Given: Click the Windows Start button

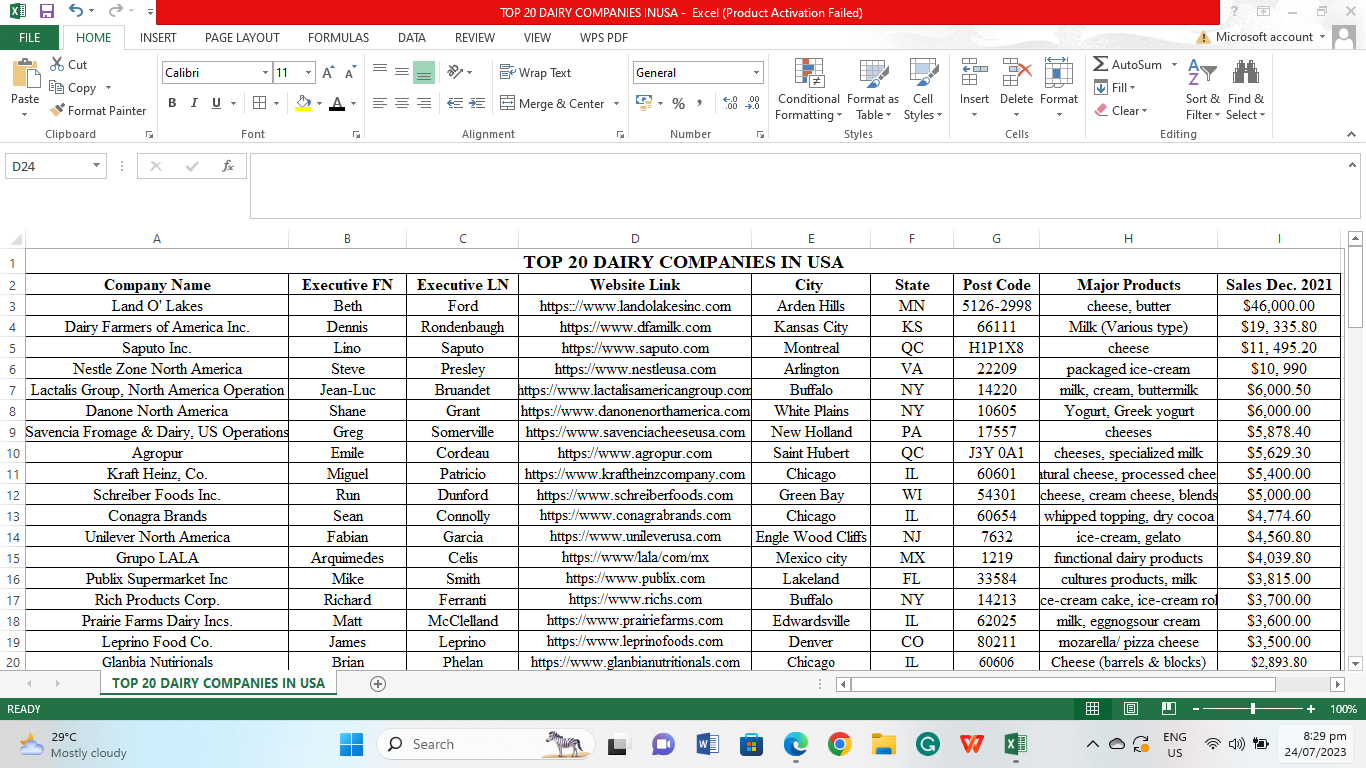Looking at the screenshot, I should coord(351,744).
